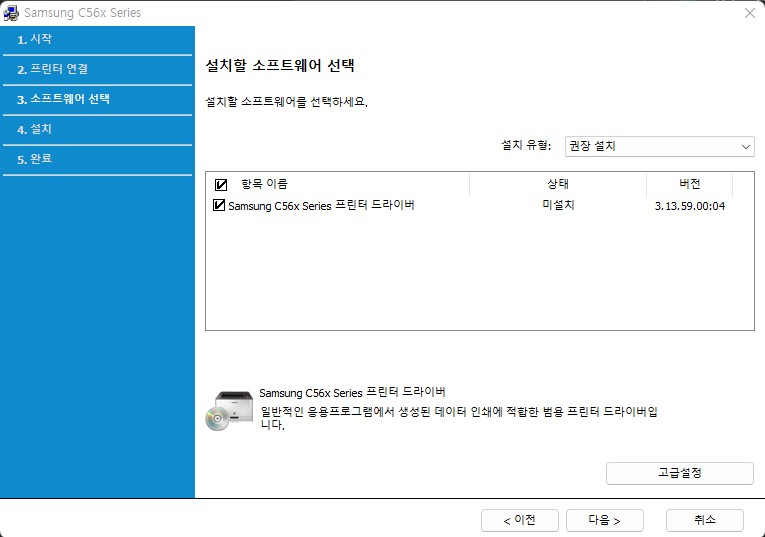Click the 미설치 status cell
765x537 pixels.
pyautogui.click(x=558, y=205)
